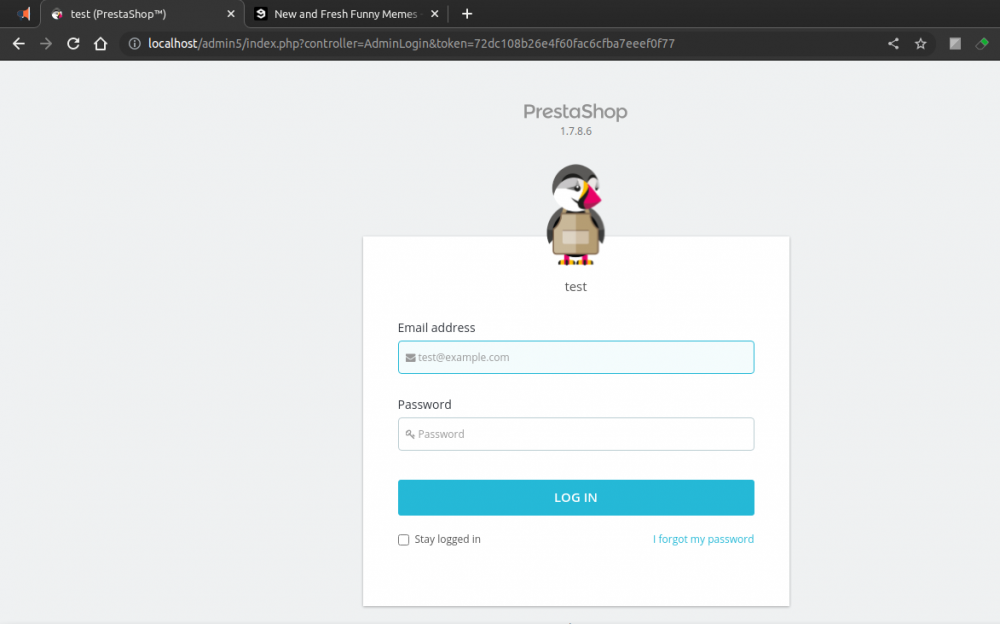
Task: View site information for localhost
Action: [x=135, y=44]
